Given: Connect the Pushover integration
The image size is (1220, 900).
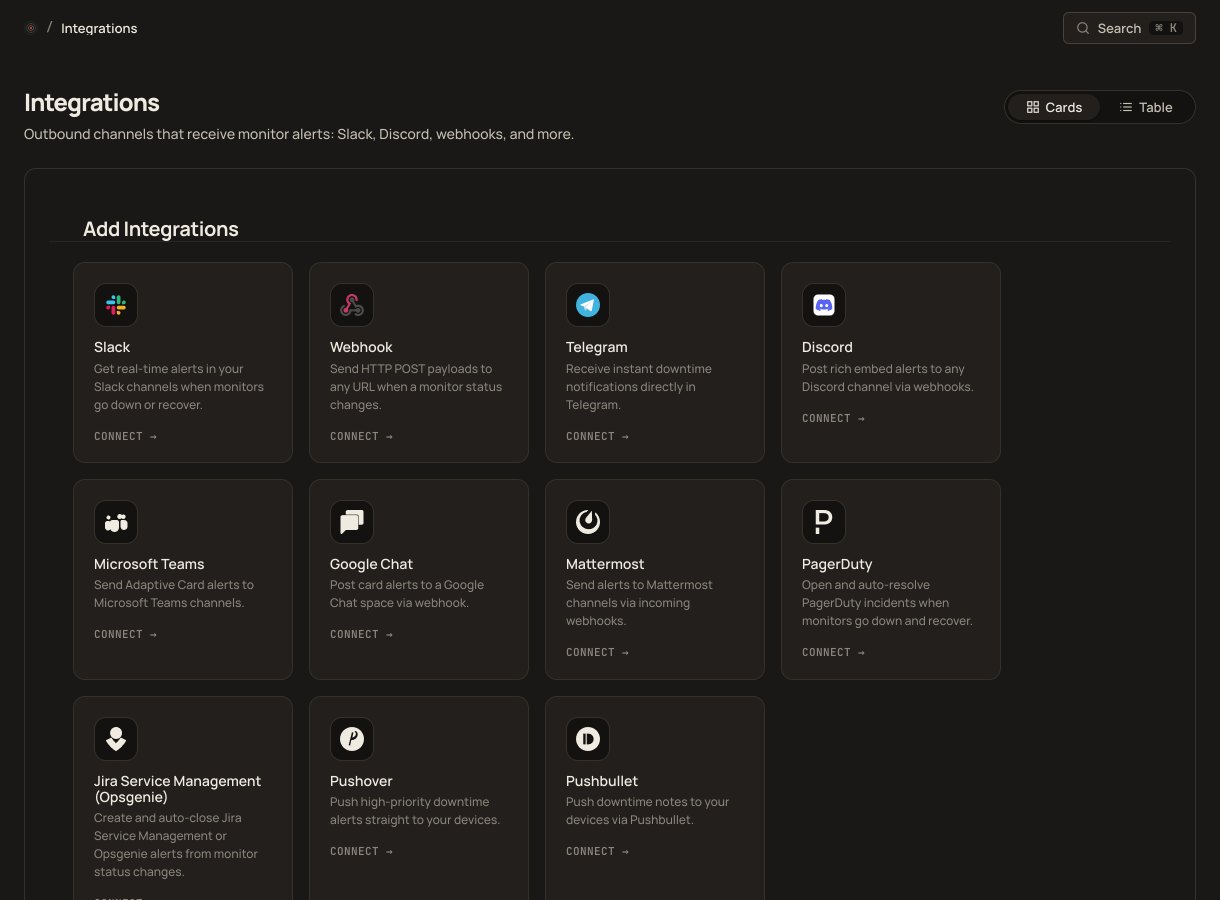Looking at the screenshot, I should pyautogui.click(x=362, y=851).
